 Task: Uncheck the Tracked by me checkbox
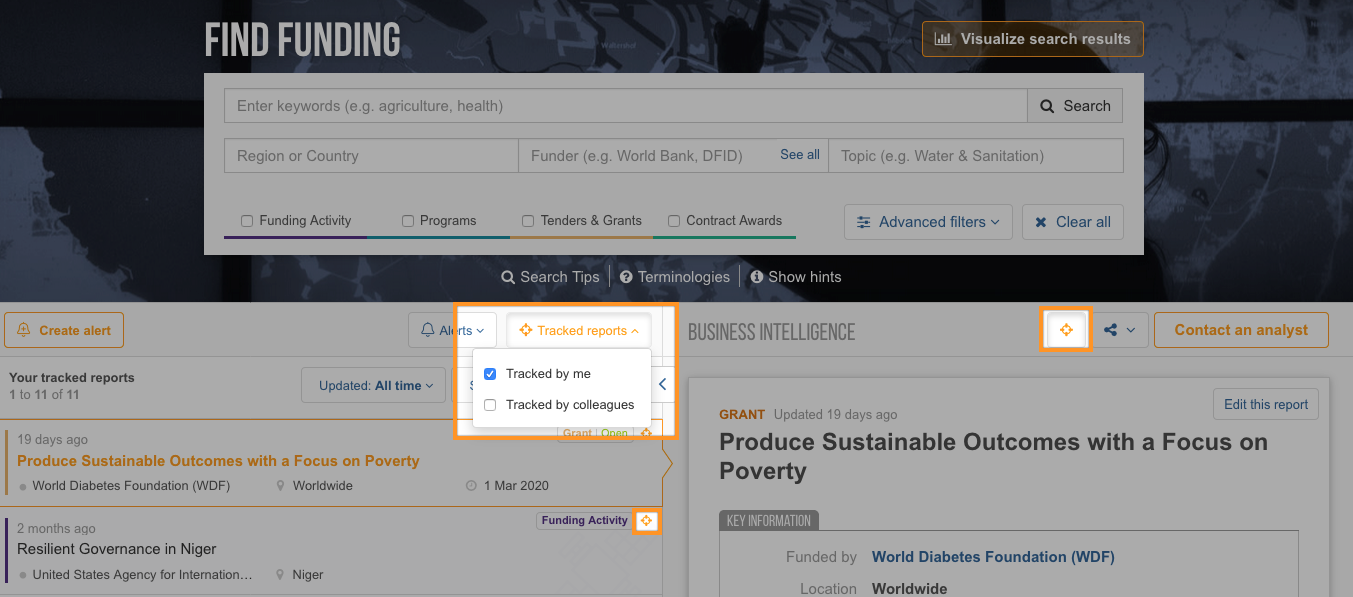490,374
